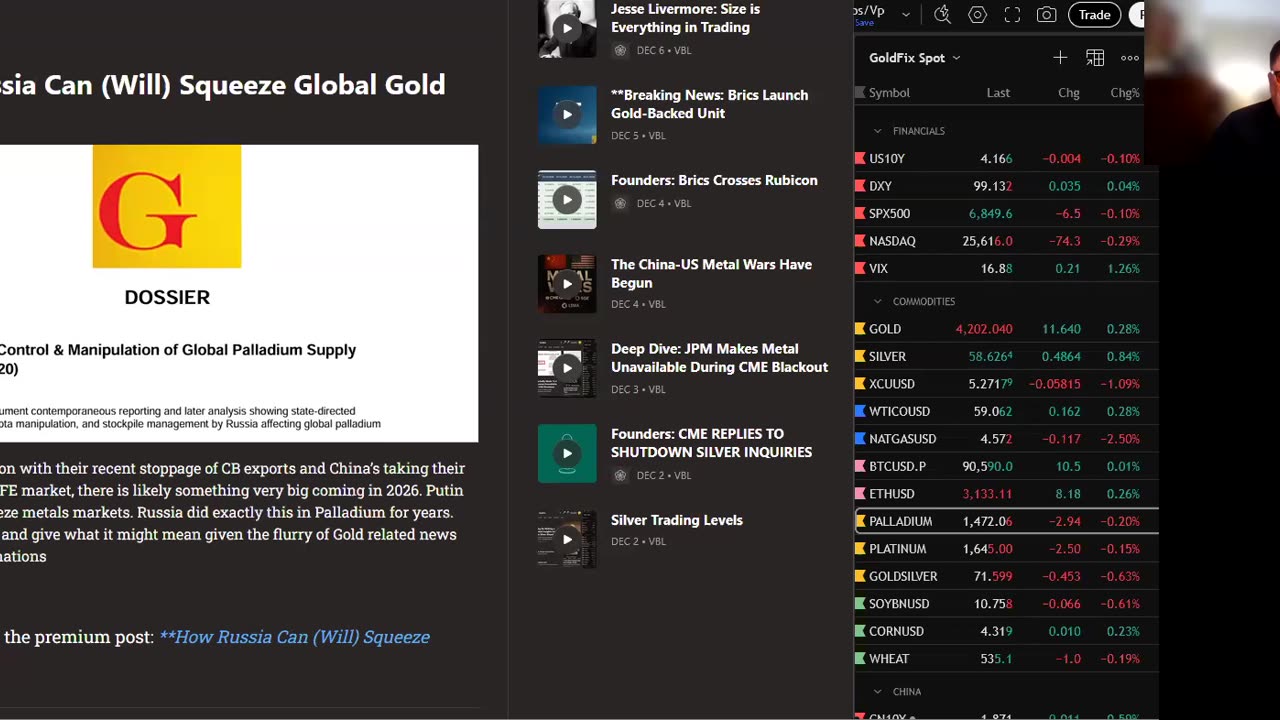Select NATGASUSD symbol row
Screen dimensions: 1280x720
1006,439
